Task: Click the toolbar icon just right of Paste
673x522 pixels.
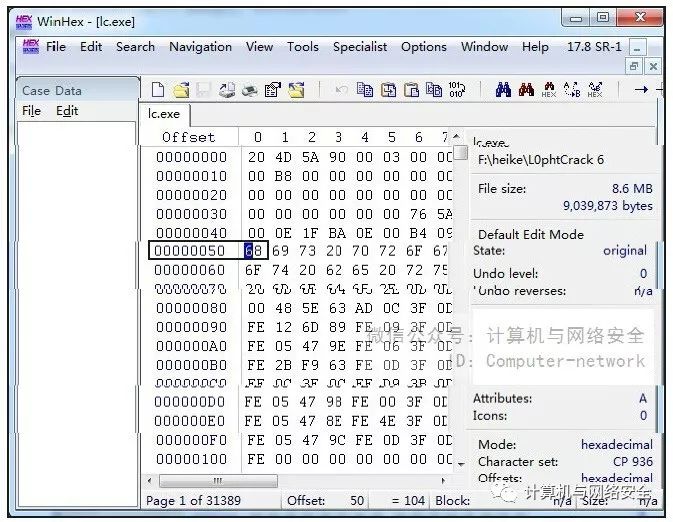Action: (x=434, y=90)
